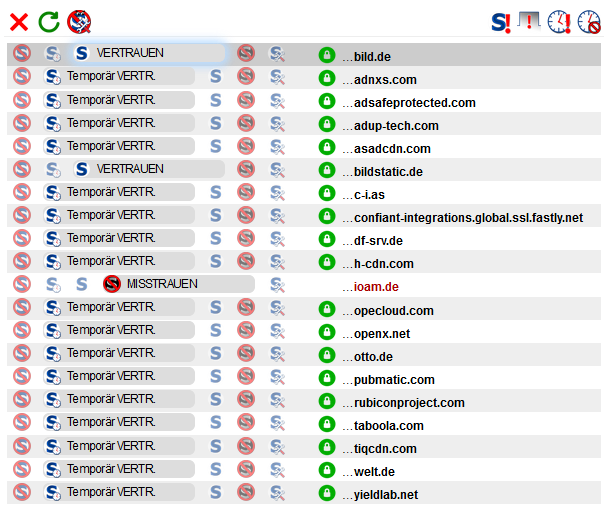Click the clock icon with forbidden sign
This screenshot has height=511, width=605.
[589, 22]
